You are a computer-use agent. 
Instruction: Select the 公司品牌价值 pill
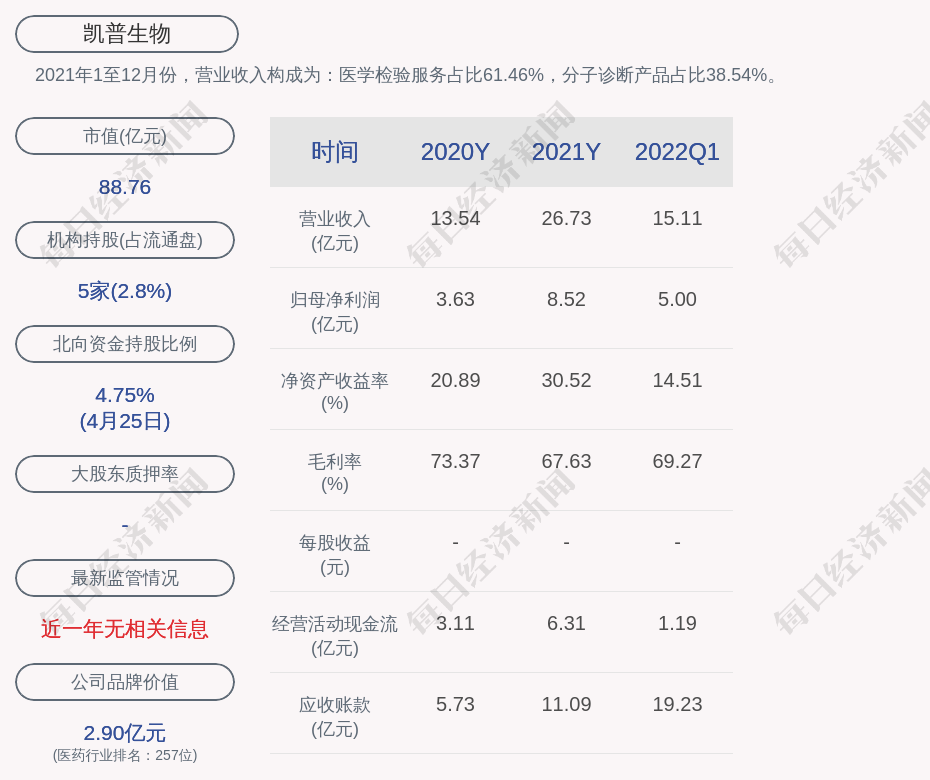click(125, 682)
